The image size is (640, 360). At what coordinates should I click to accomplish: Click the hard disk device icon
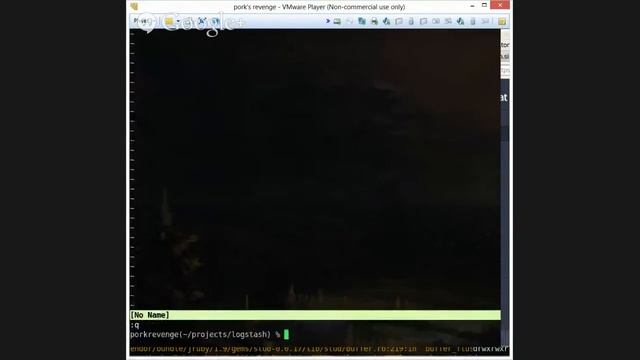pos(337,21)
